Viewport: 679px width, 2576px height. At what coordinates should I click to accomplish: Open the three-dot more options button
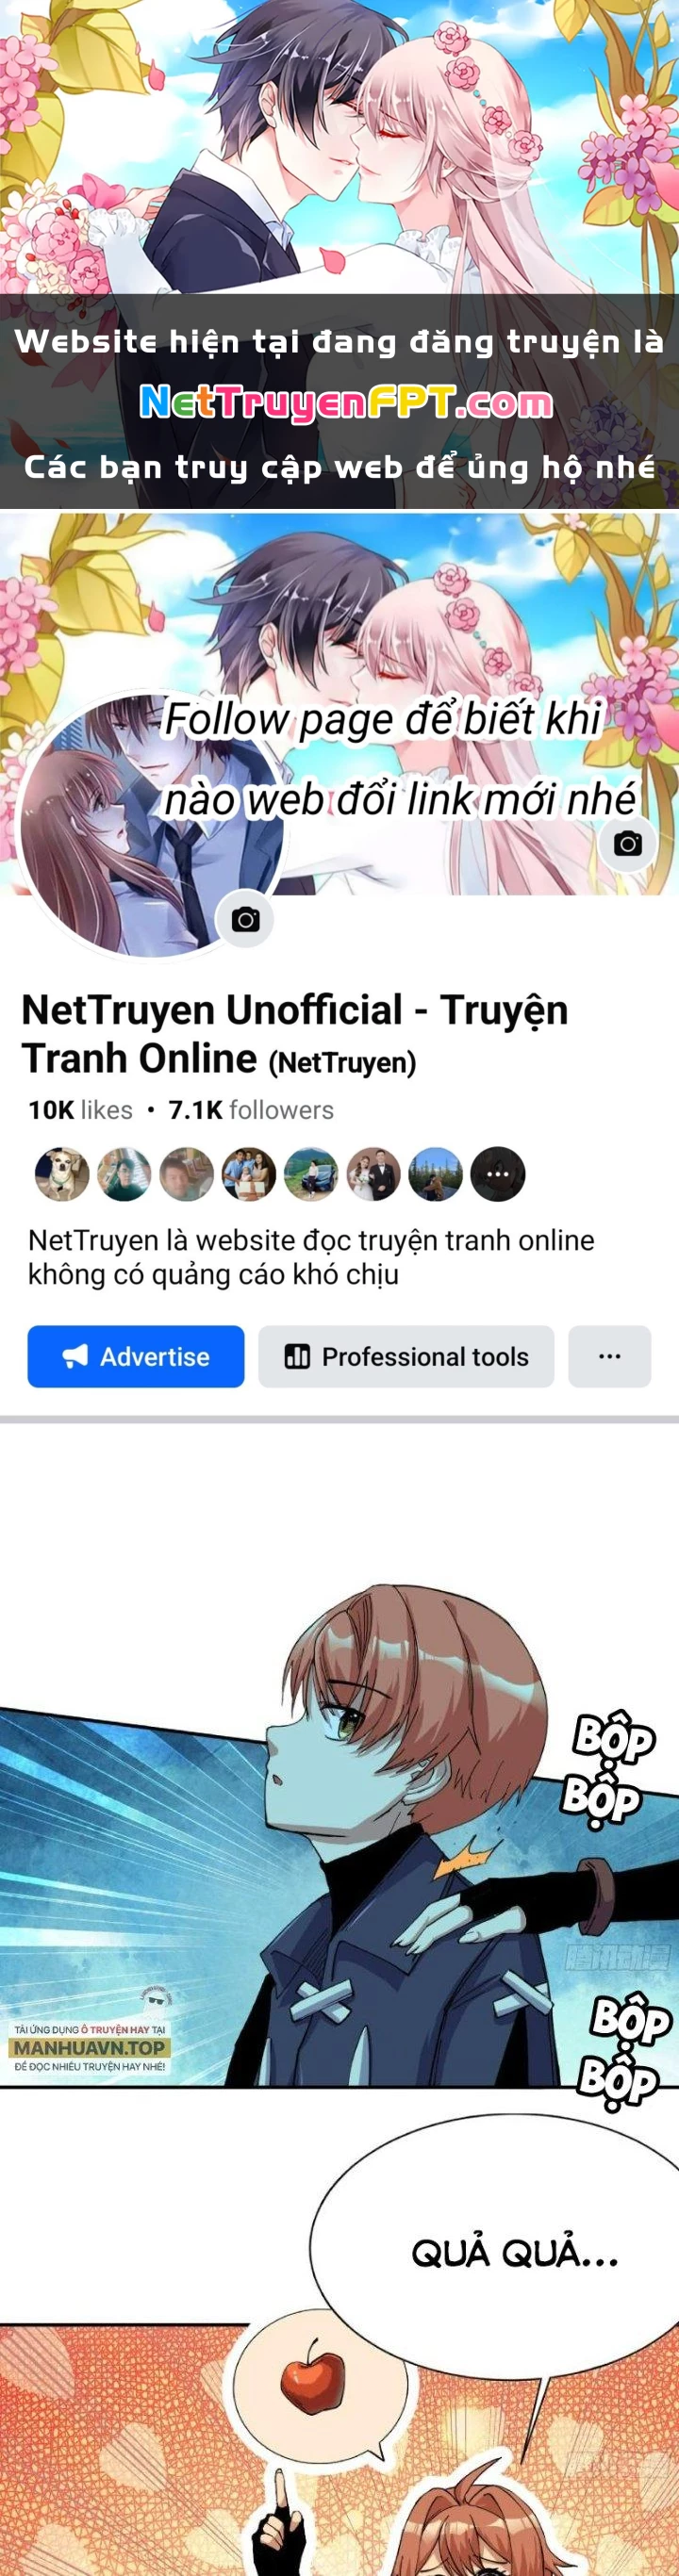point(610,1356)
